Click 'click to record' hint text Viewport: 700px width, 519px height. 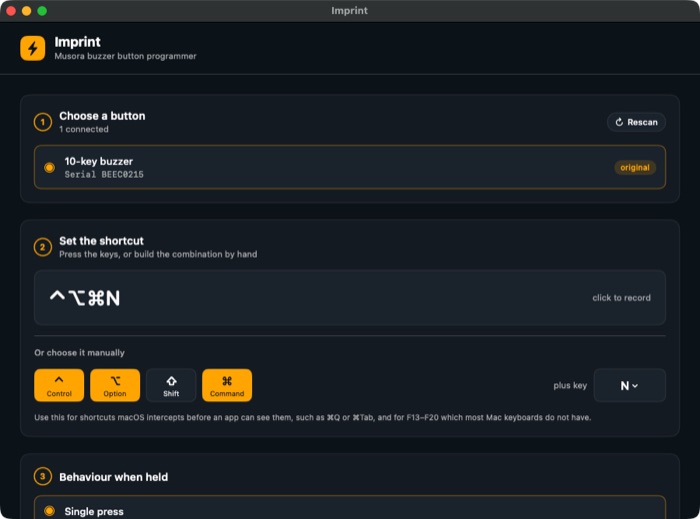point(621,298)
